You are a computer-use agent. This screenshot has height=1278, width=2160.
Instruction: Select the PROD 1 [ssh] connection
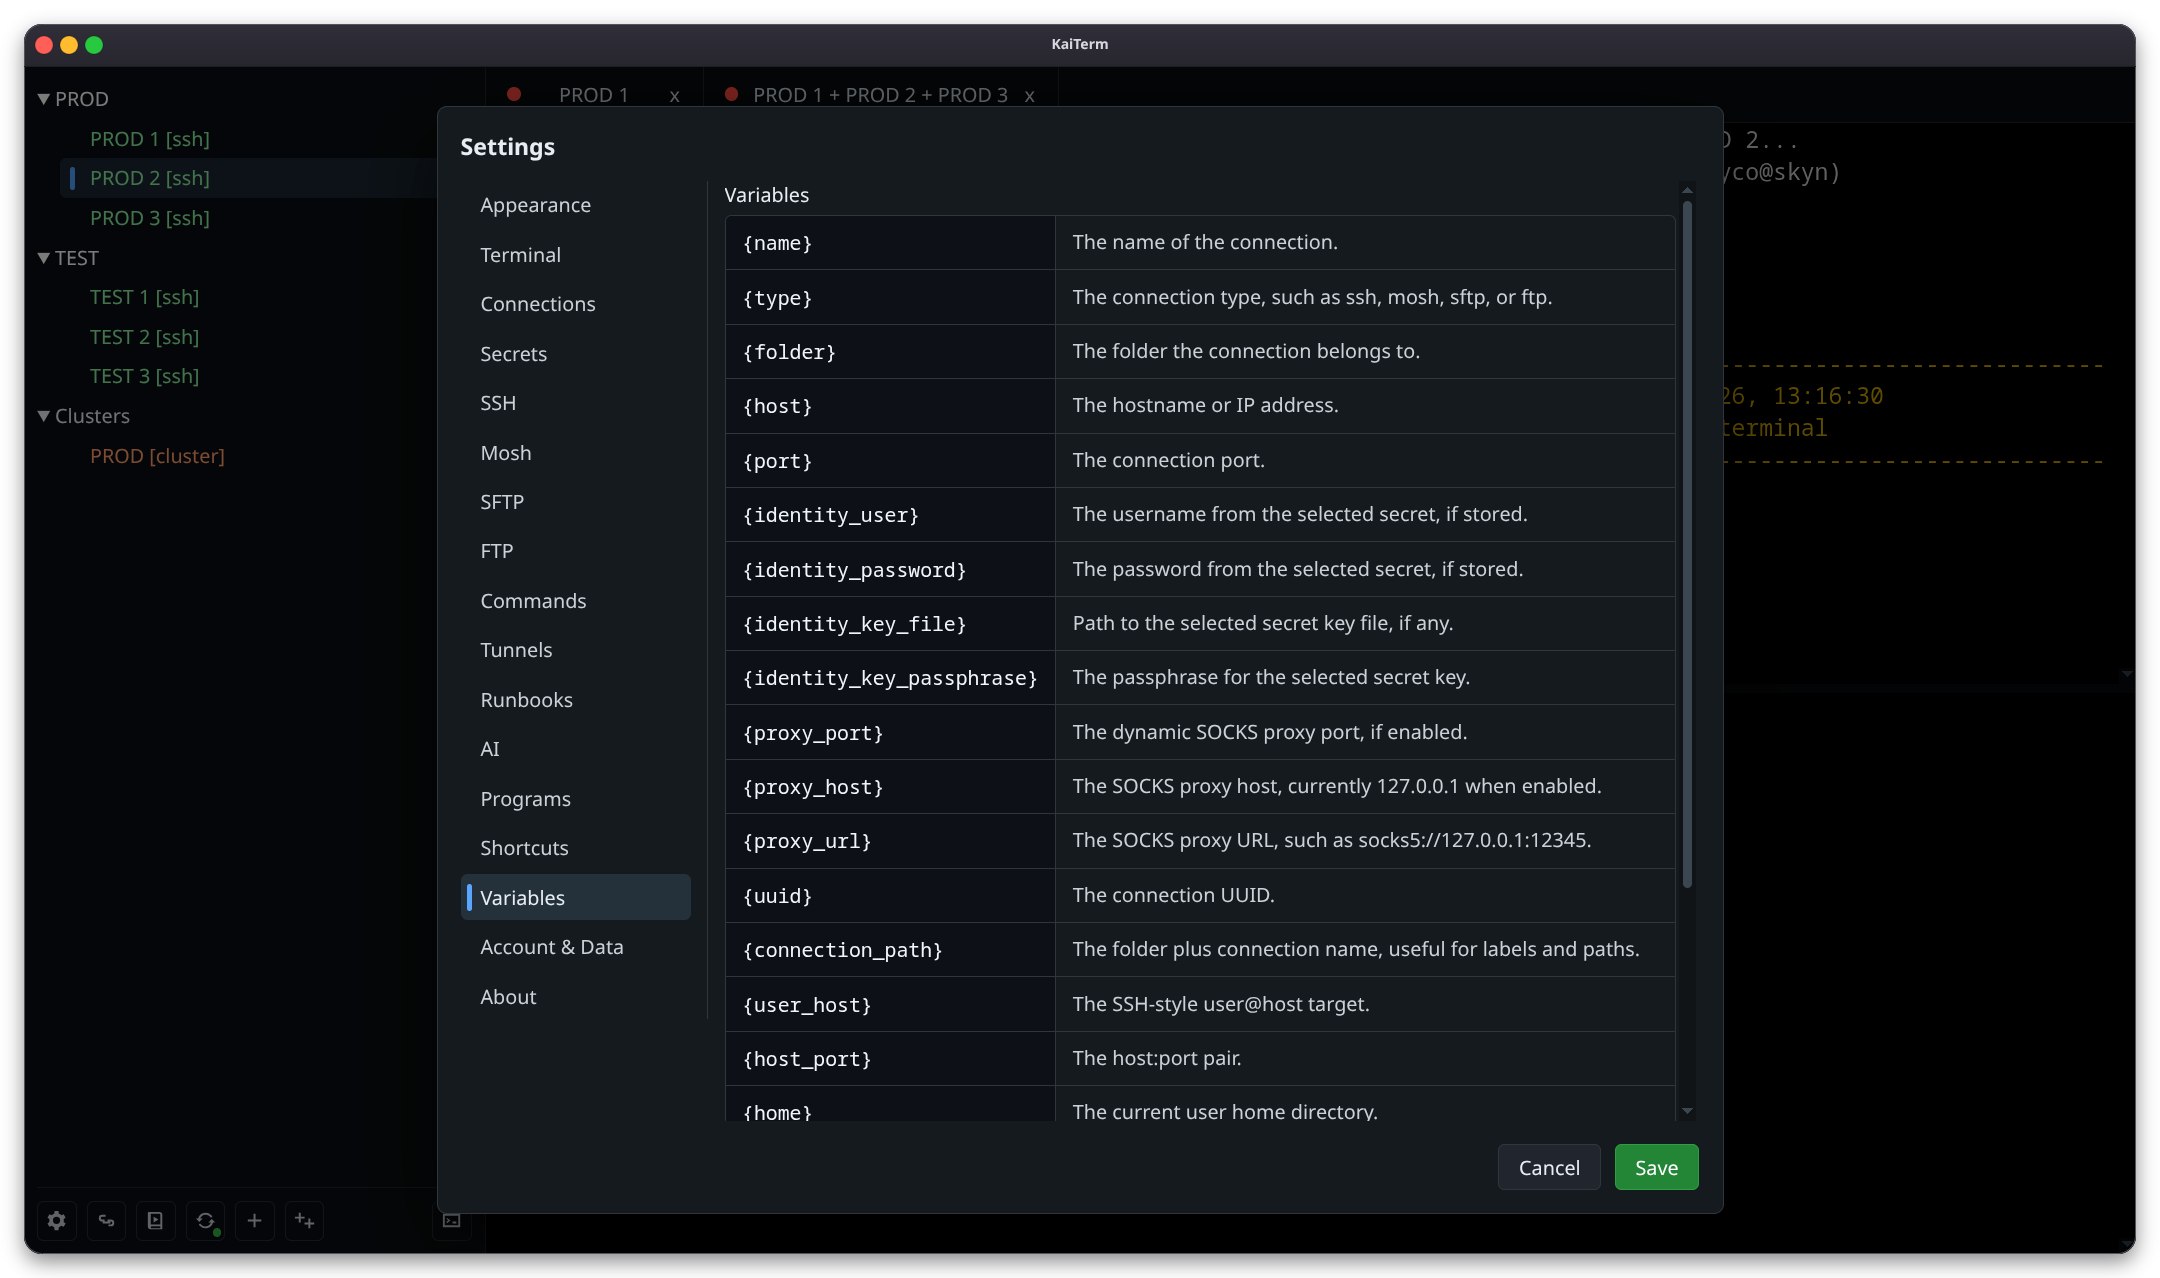[x=150, y=139]
